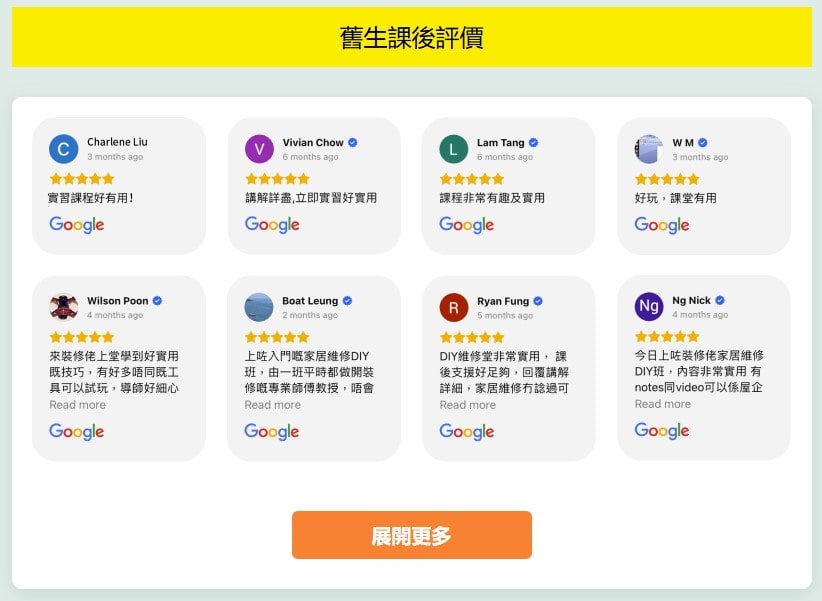
Task: Open Boat Leung's profile photo
Action: (x=259, y=307)
